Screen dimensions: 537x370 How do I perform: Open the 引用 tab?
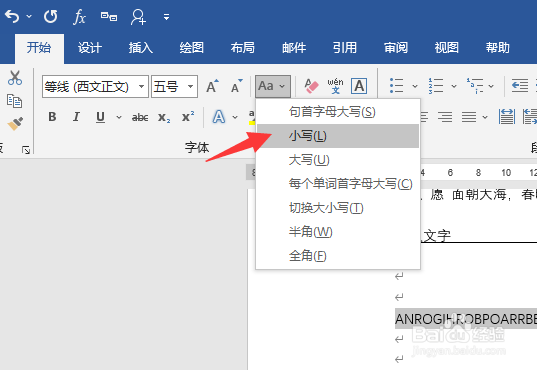345,48
